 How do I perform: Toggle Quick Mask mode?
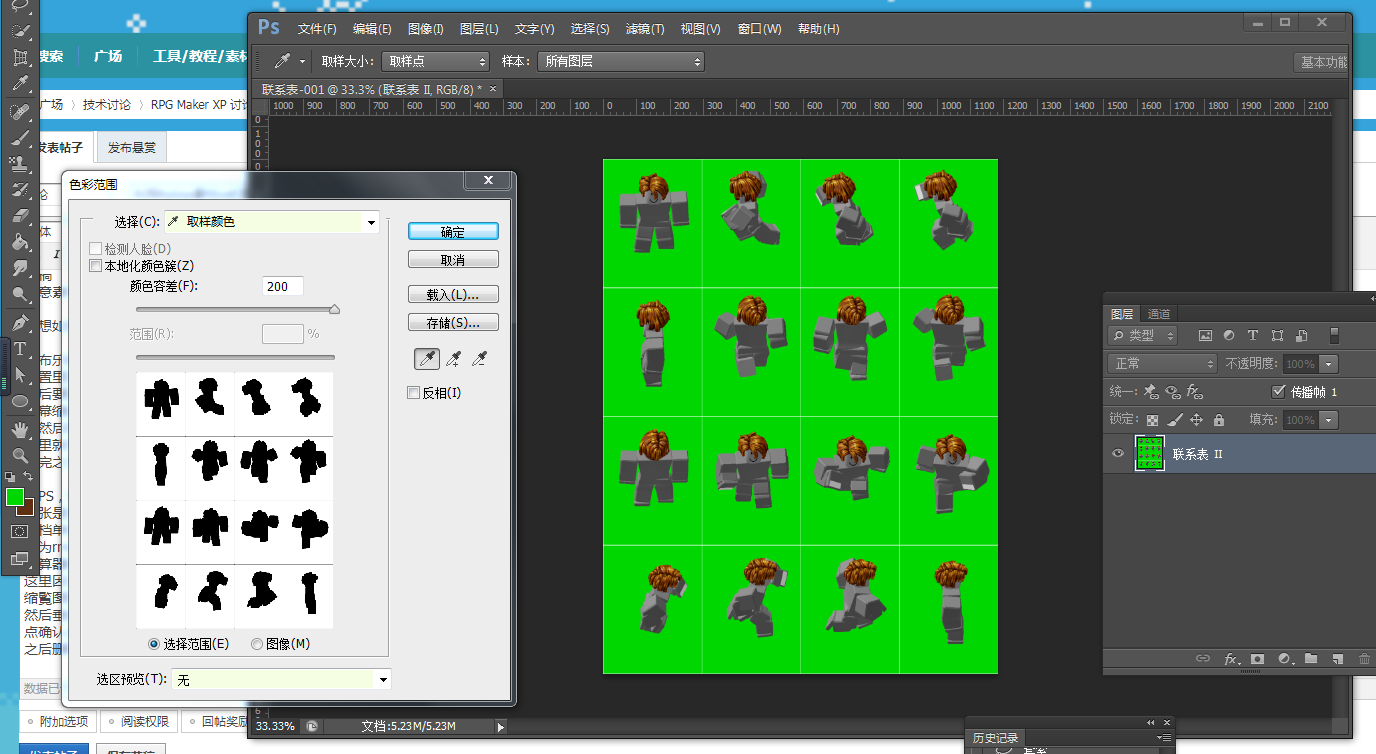coord(19,531)
